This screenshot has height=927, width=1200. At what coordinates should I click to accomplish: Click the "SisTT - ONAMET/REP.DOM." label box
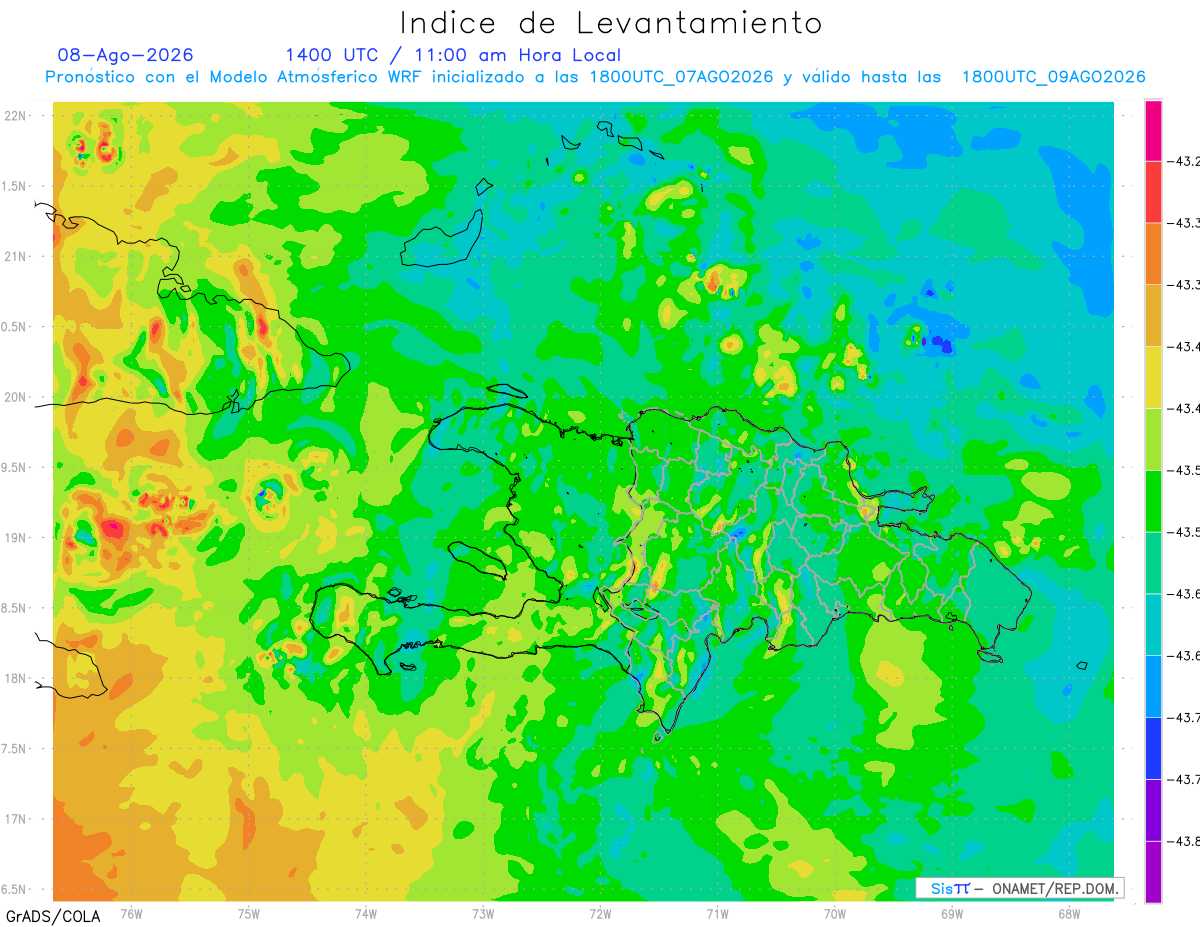pos(1020,888)
